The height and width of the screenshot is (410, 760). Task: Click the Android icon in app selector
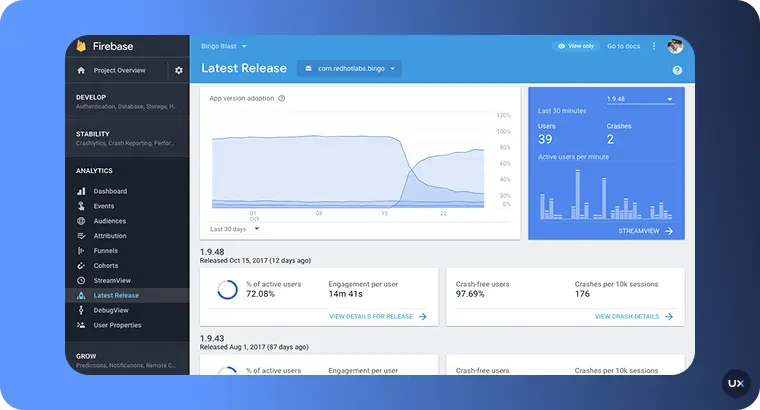point(308,68)
